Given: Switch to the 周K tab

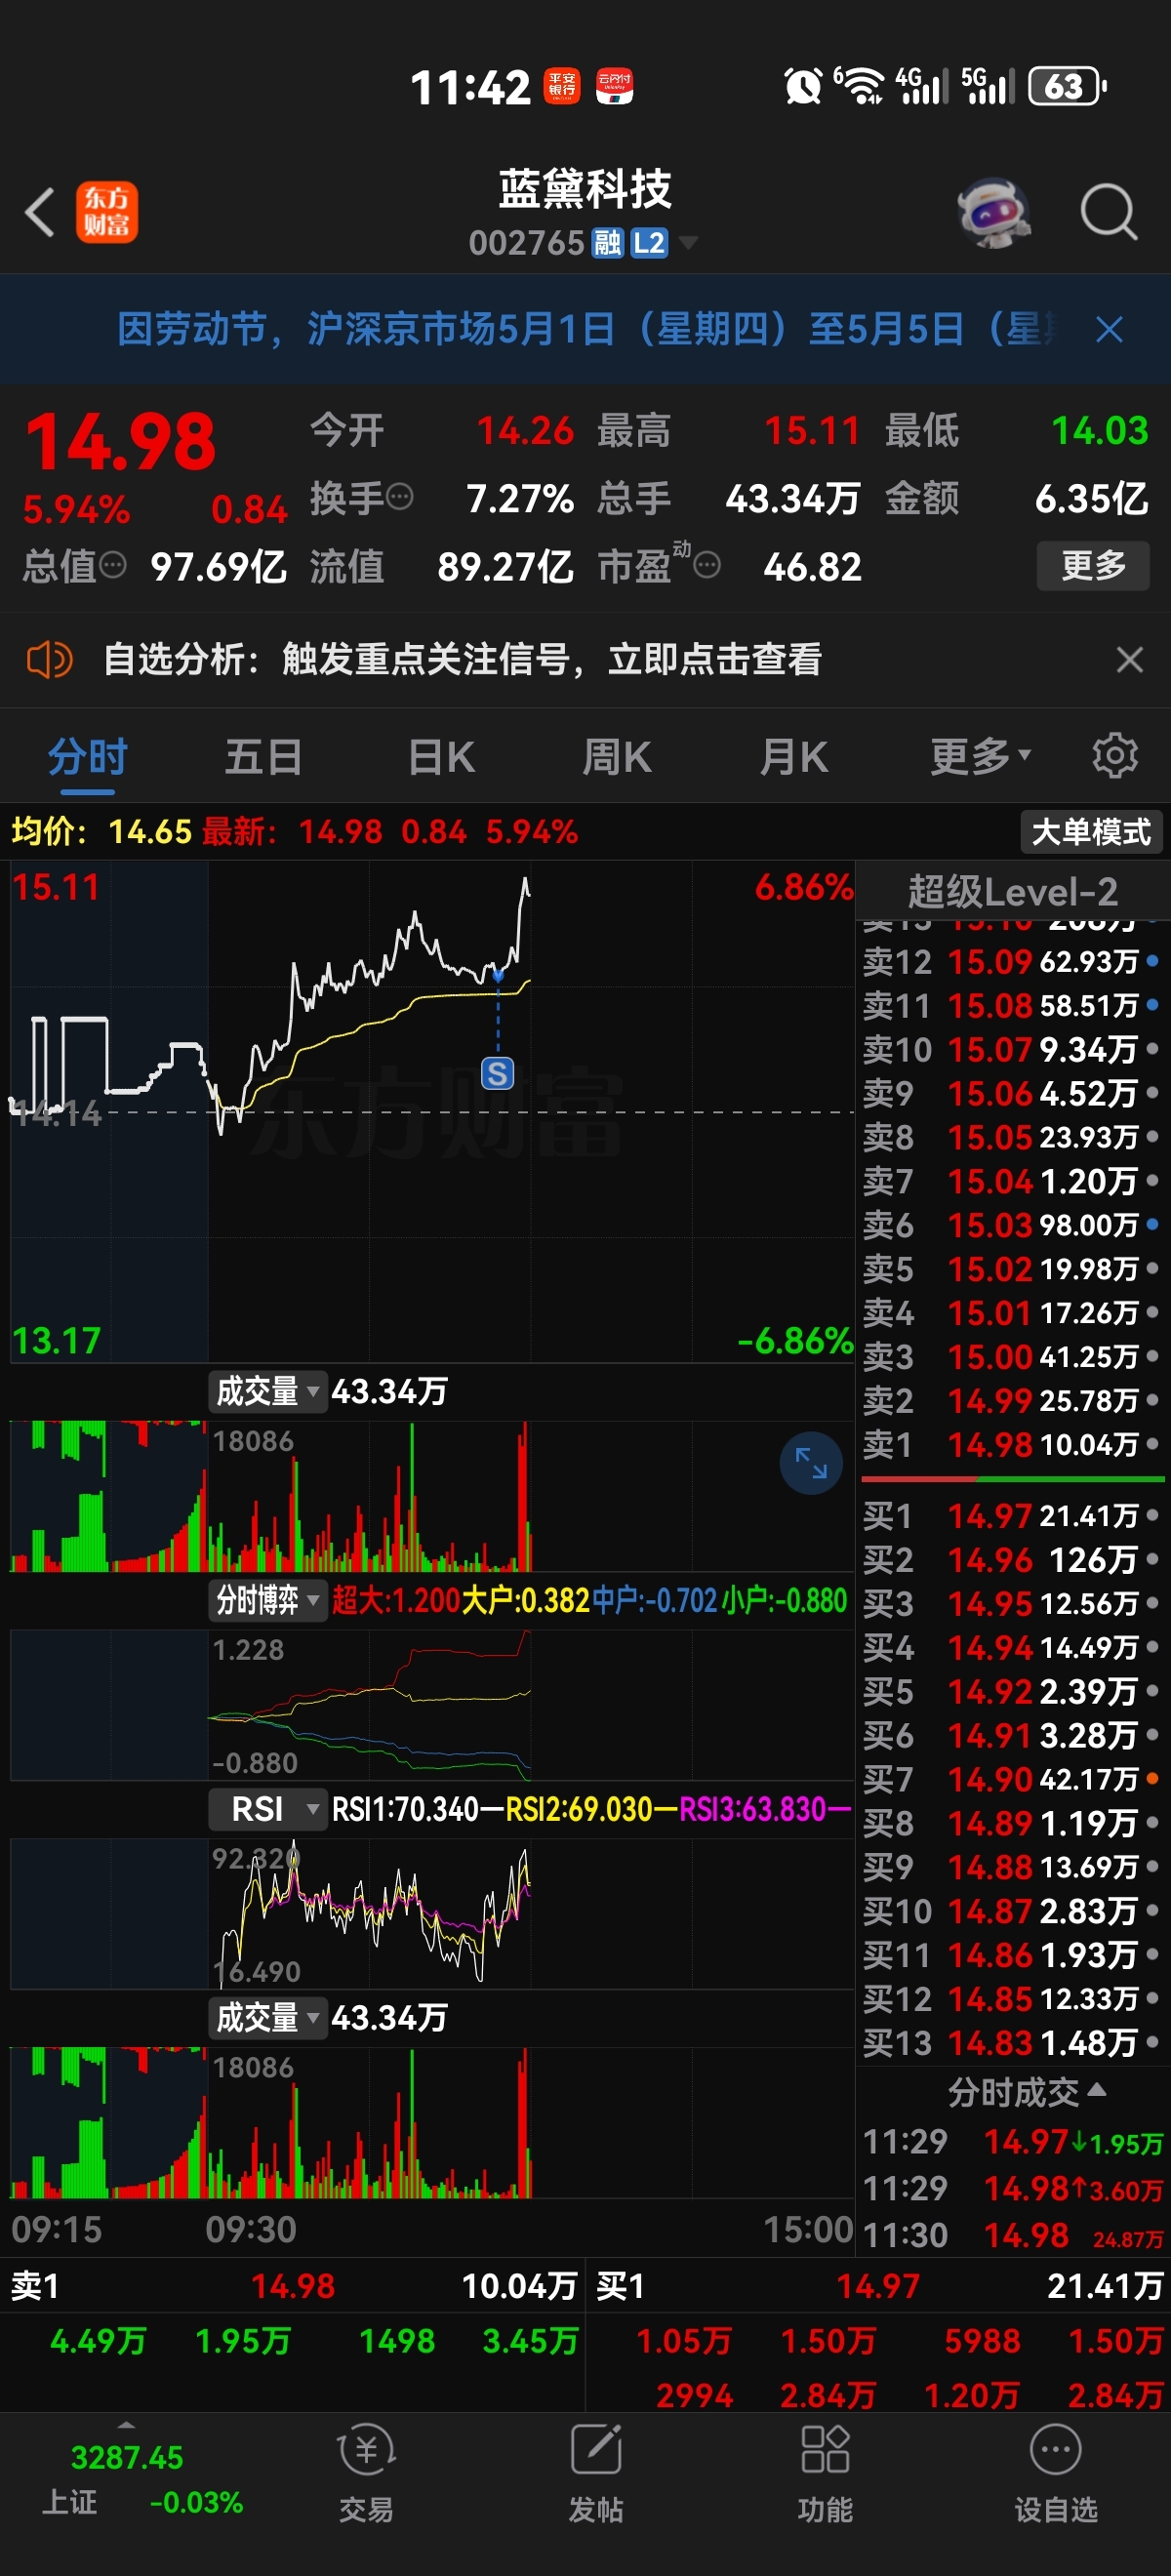Looking at the screenshot, I should pyautogui.click(x=617, y=756).
